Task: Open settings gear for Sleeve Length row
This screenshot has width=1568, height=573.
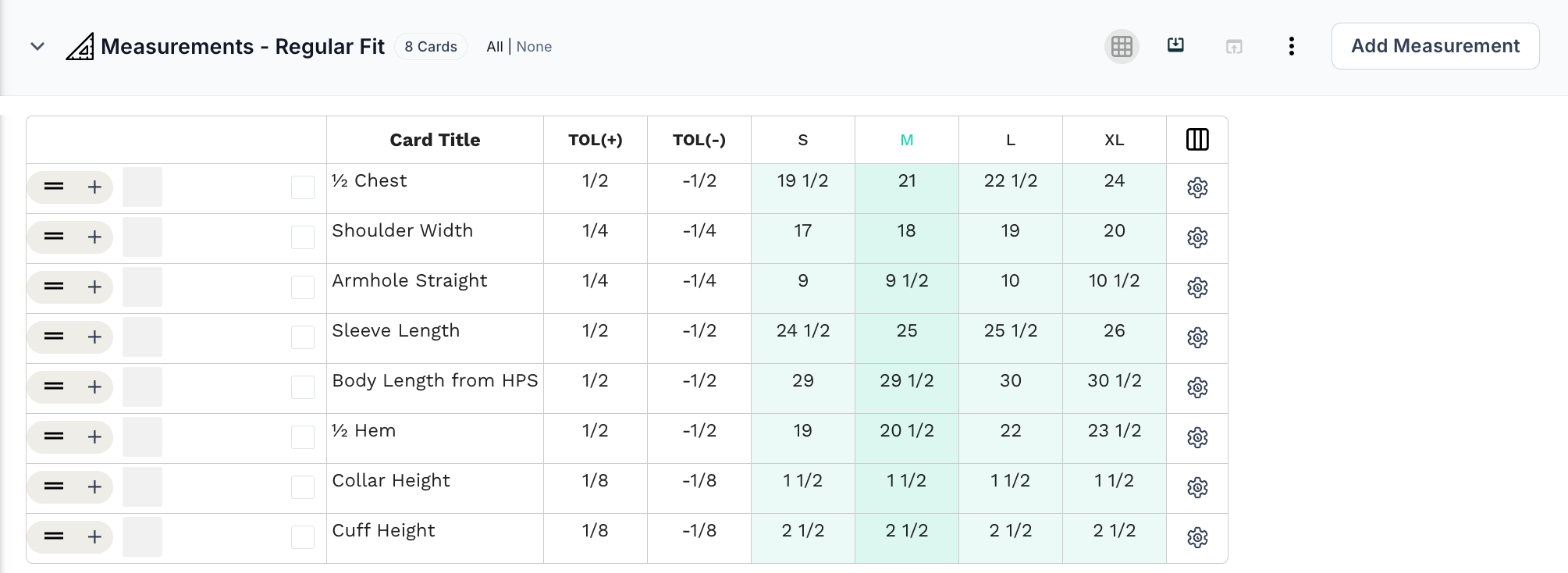Action: tap(1197, 338)
